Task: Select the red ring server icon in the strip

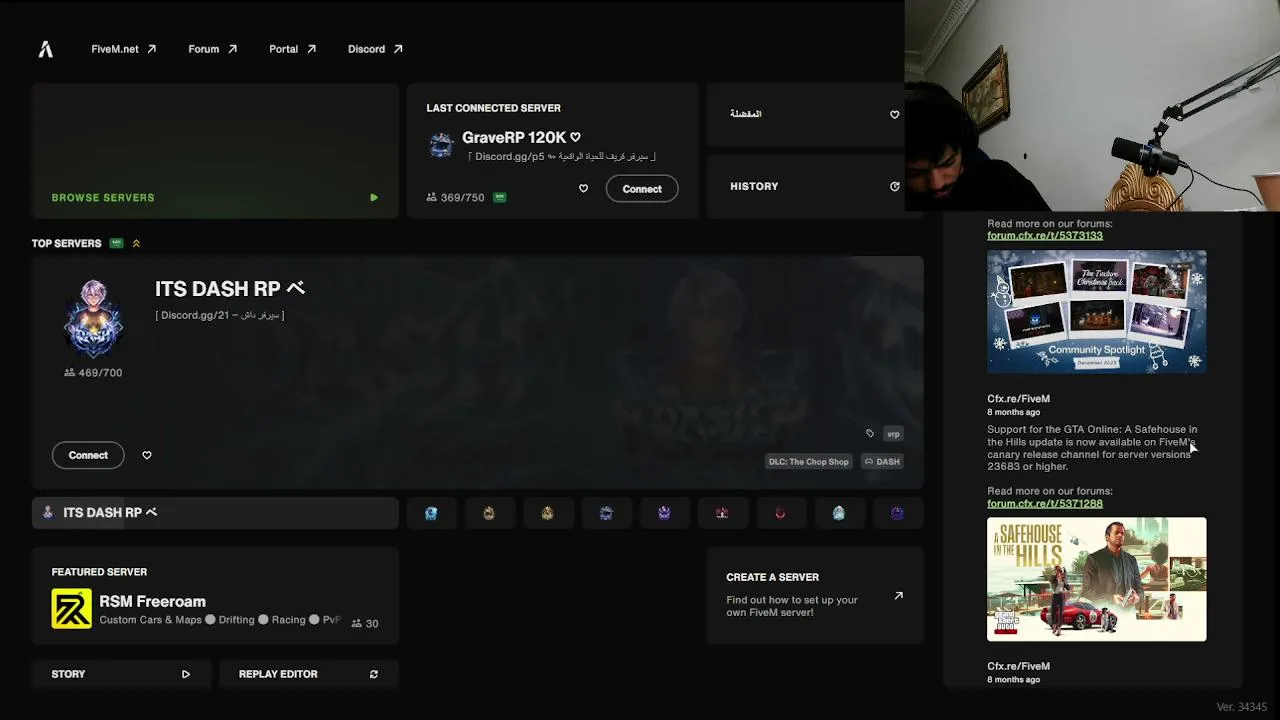Action: (780, 513)
